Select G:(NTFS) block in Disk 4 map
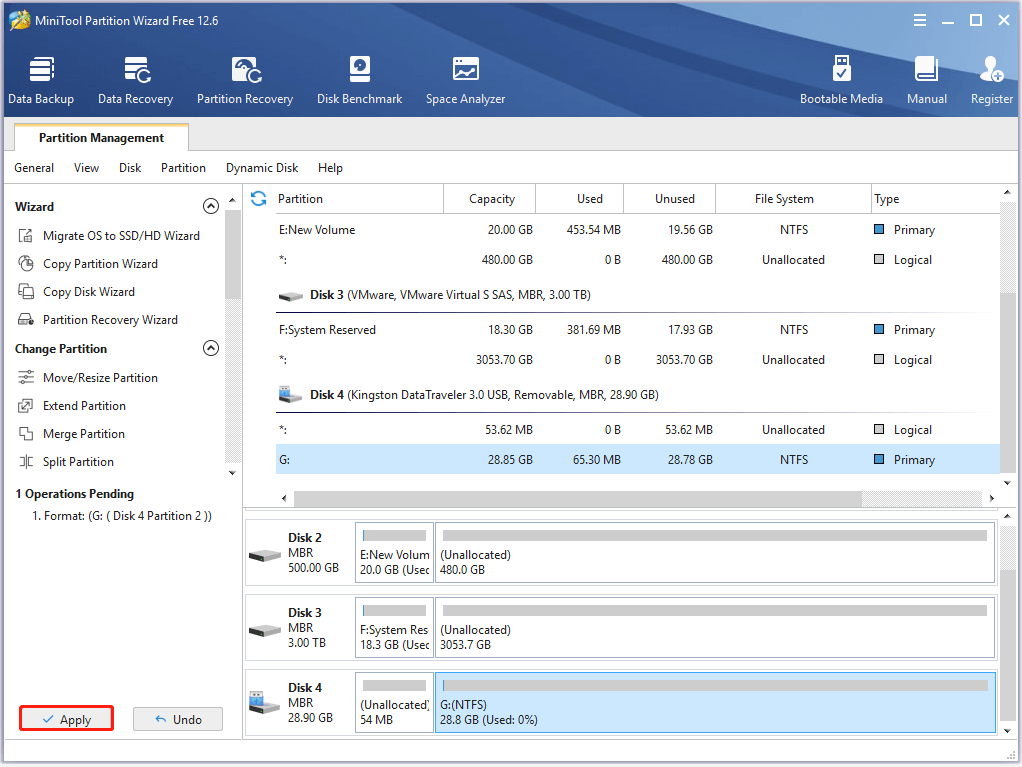This screenshot has height=767, width=1022. 715,702
